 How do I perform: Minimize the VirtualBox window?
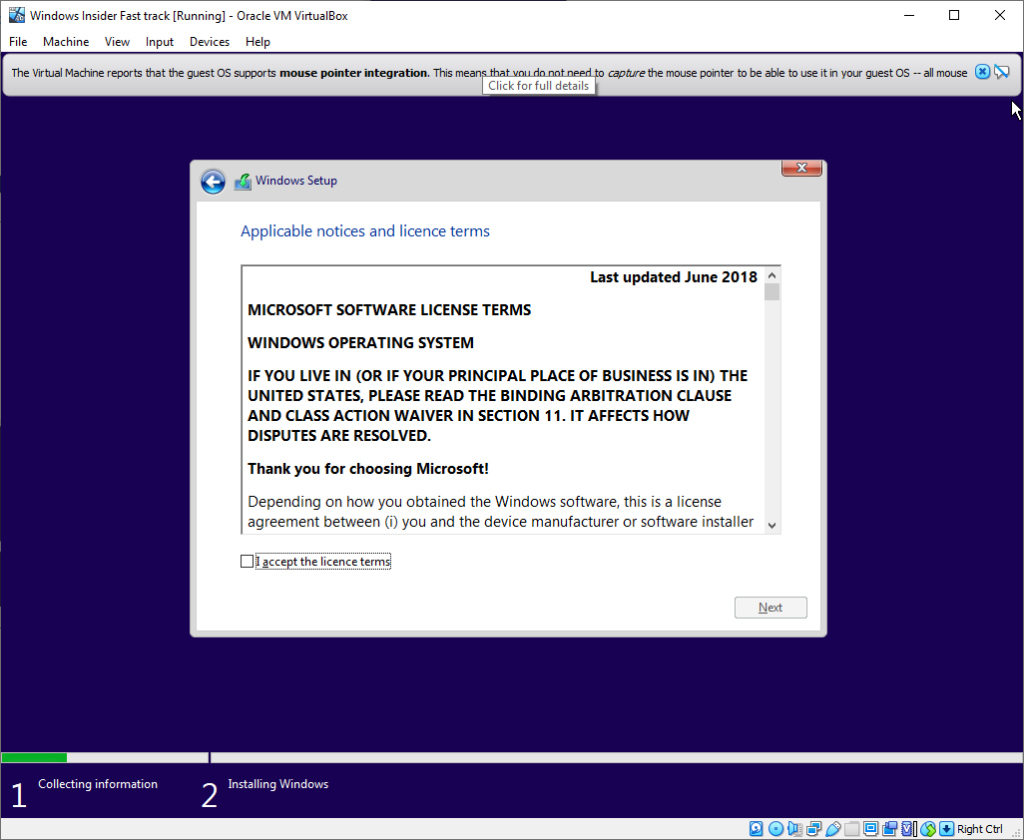[x=909, y=15]
